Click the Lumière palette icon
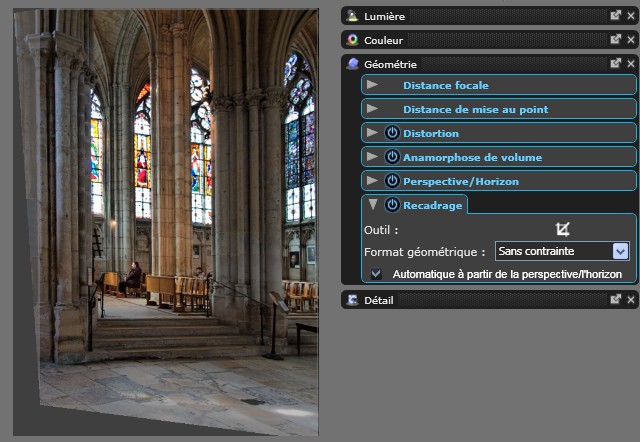 click(352, 16)
